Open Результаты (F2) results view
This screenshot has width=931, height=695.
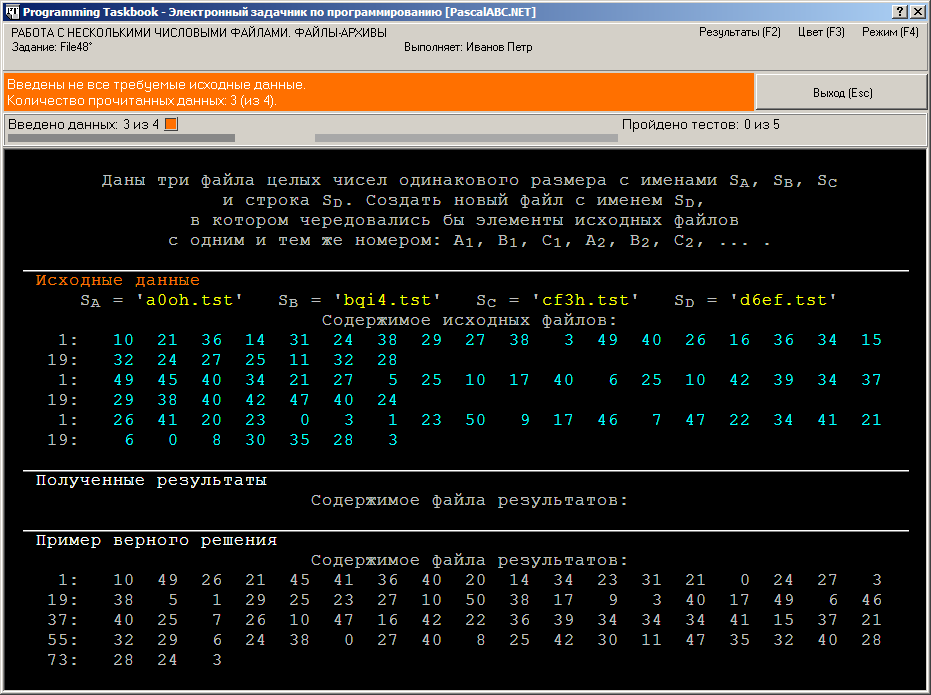[739, 32]
